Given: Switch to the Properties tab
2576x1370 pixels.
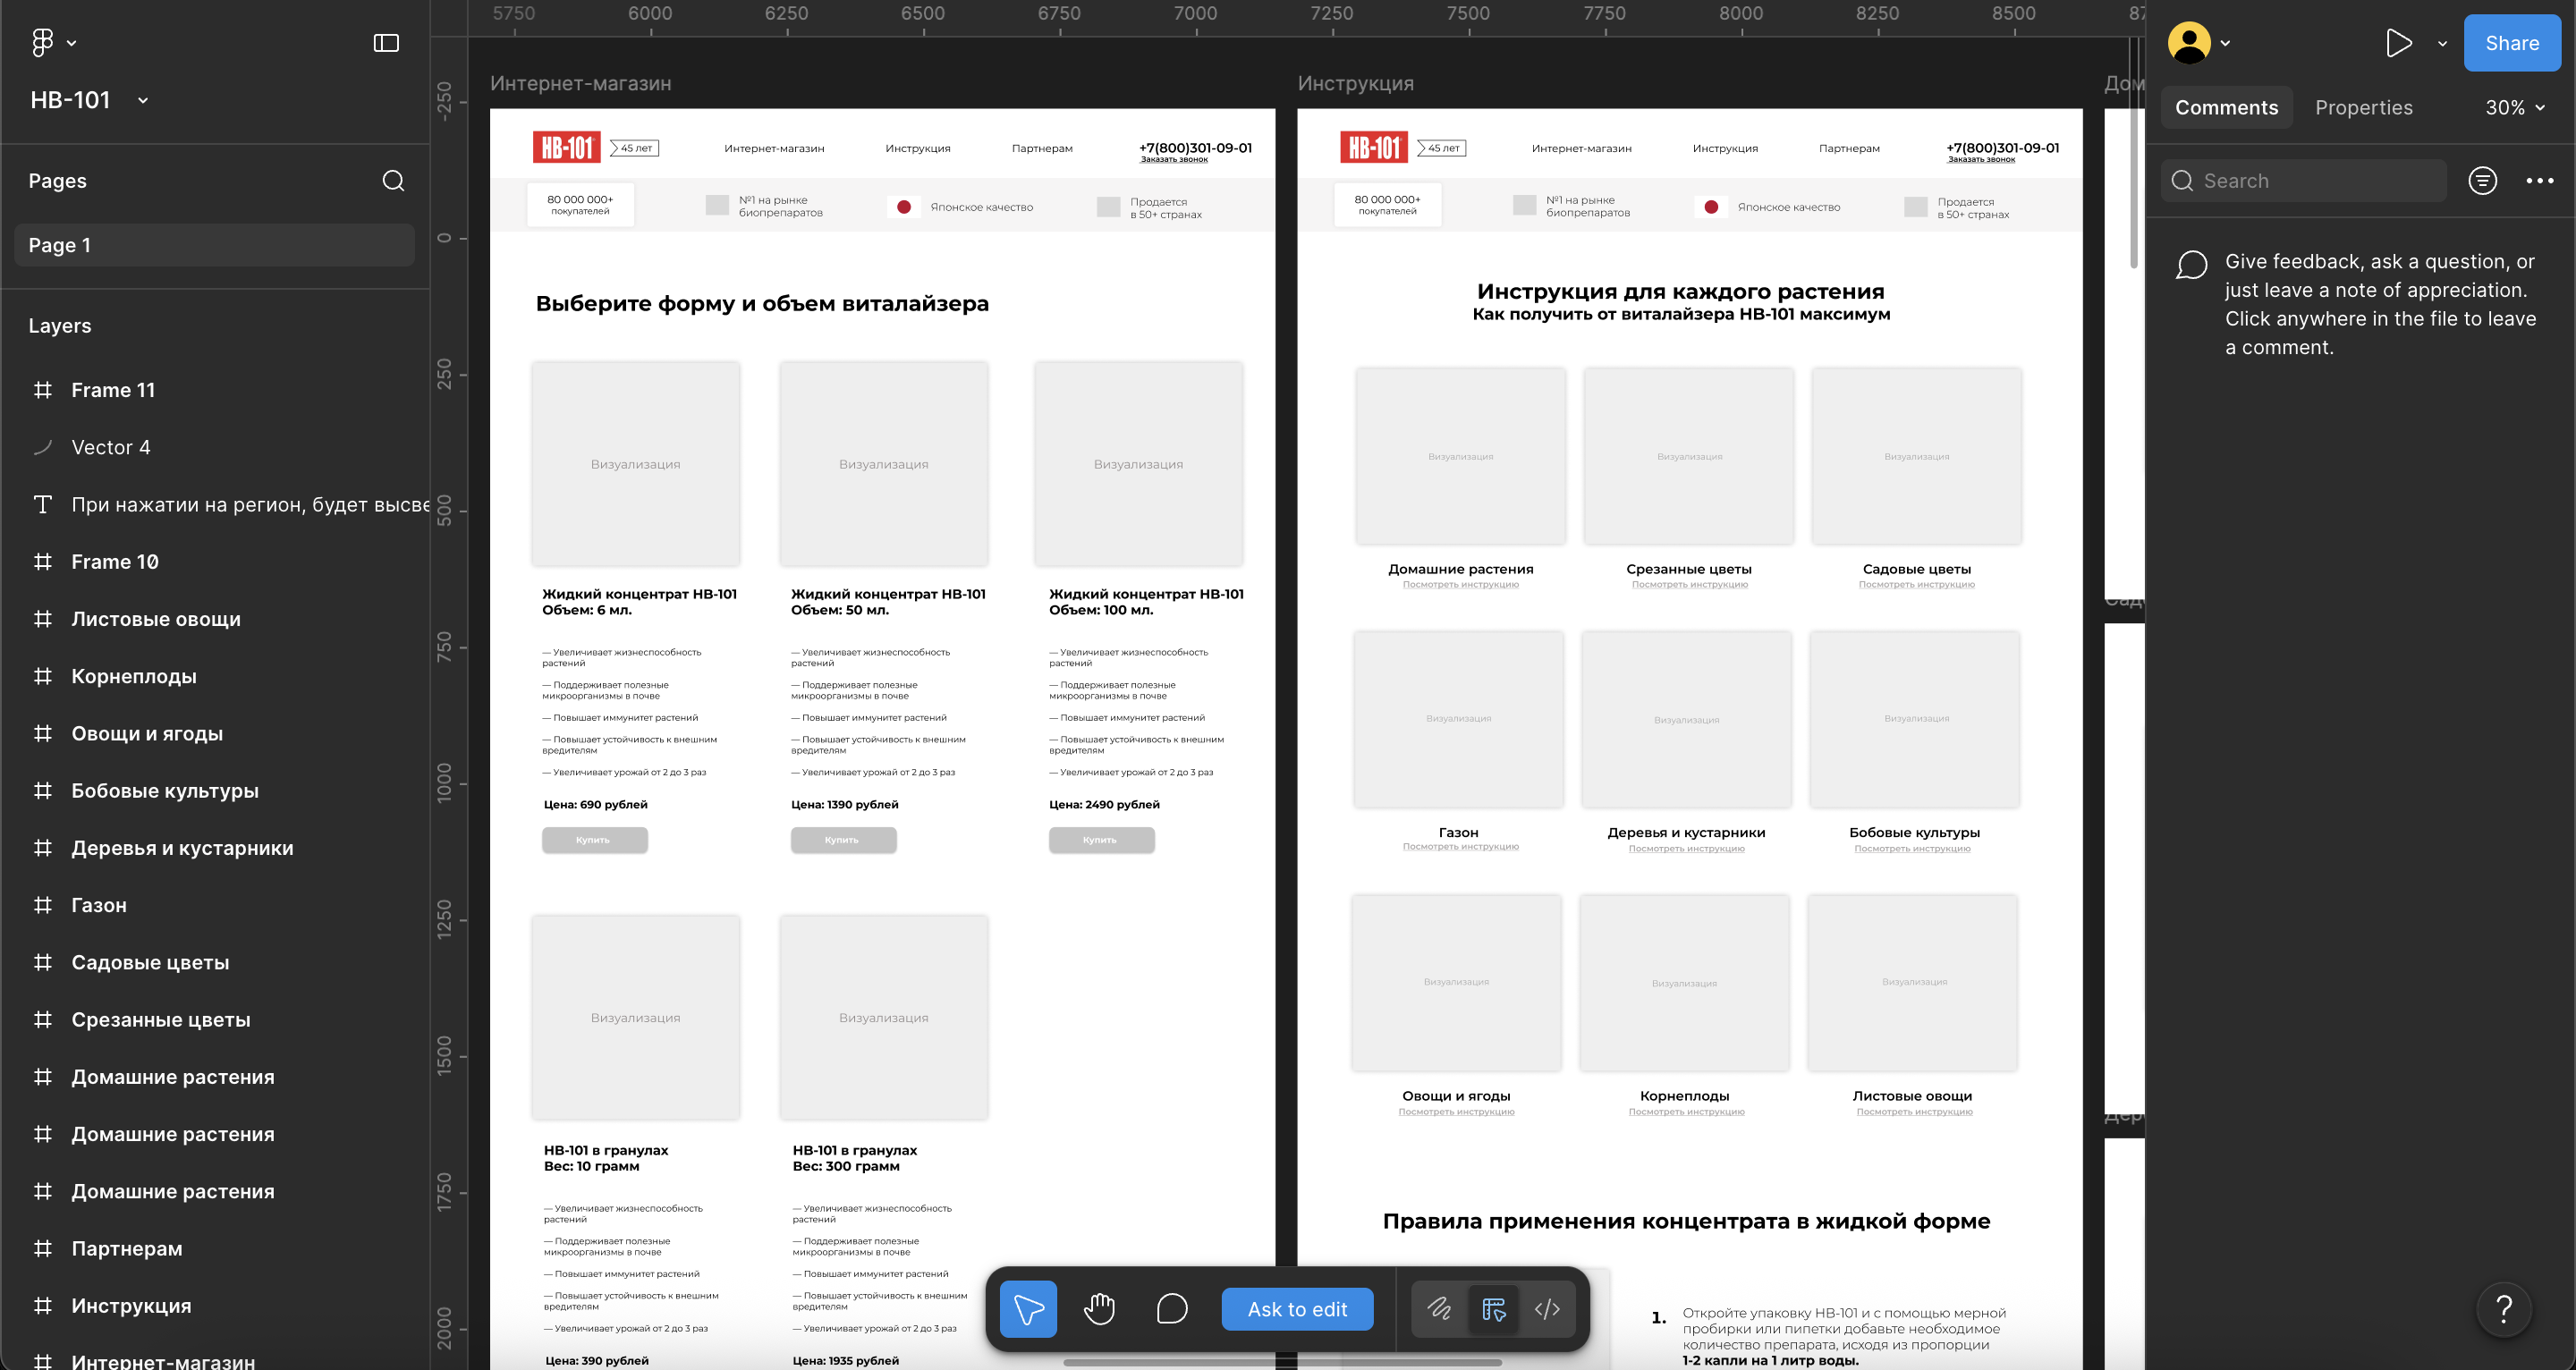Looking at the screenshot, I should (2364, 107).
